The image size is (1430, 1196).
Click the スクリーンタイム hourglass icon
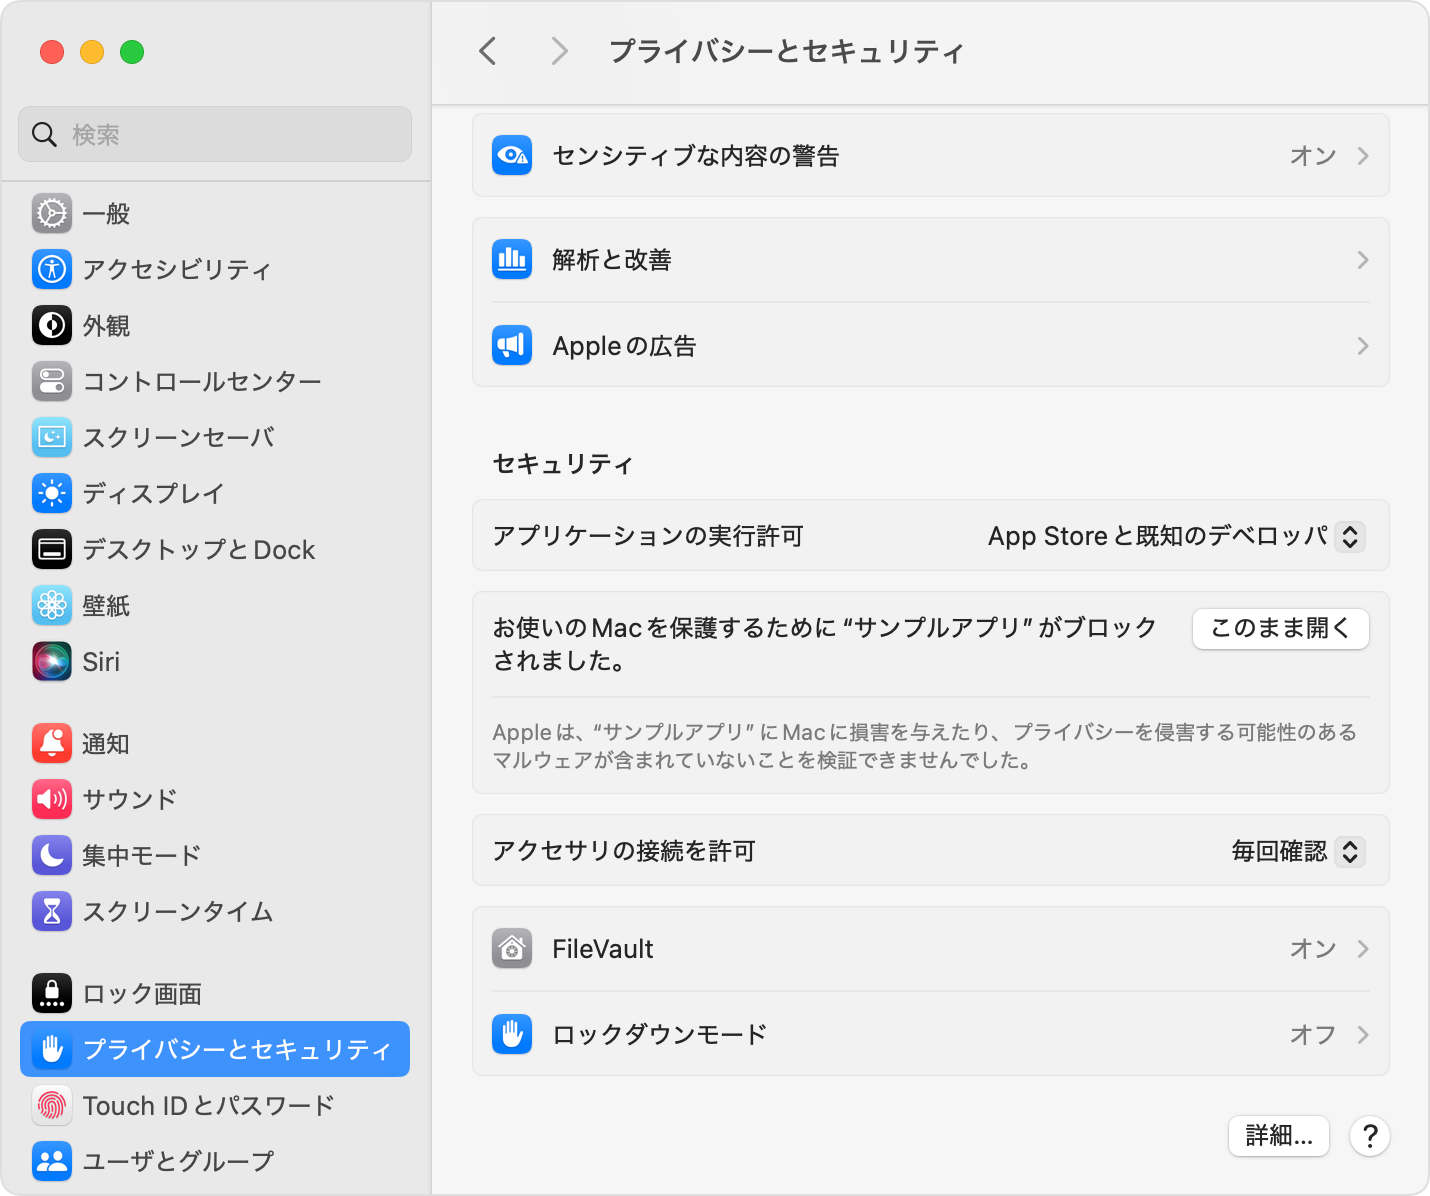point(51,911)
